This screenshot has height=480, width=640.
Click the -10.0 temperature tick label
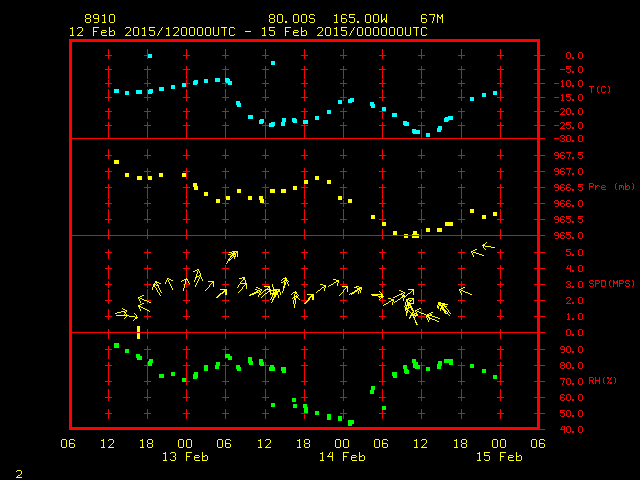pos(569,84)
